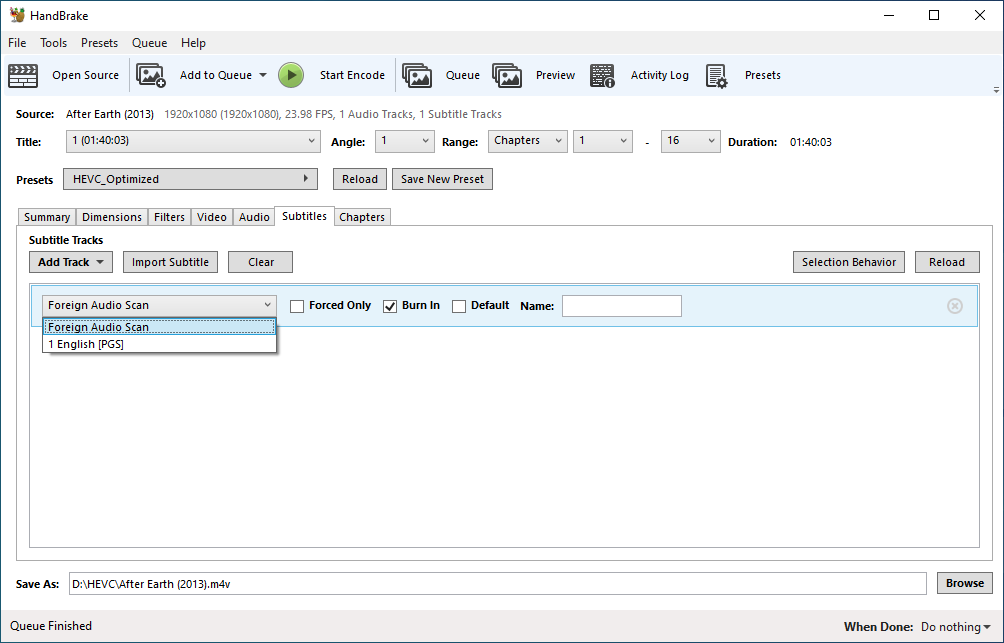Viewport: 1004px width, 643px height.
Task: Click the HandBrake logo in title bar
Action: click(17, 15)
